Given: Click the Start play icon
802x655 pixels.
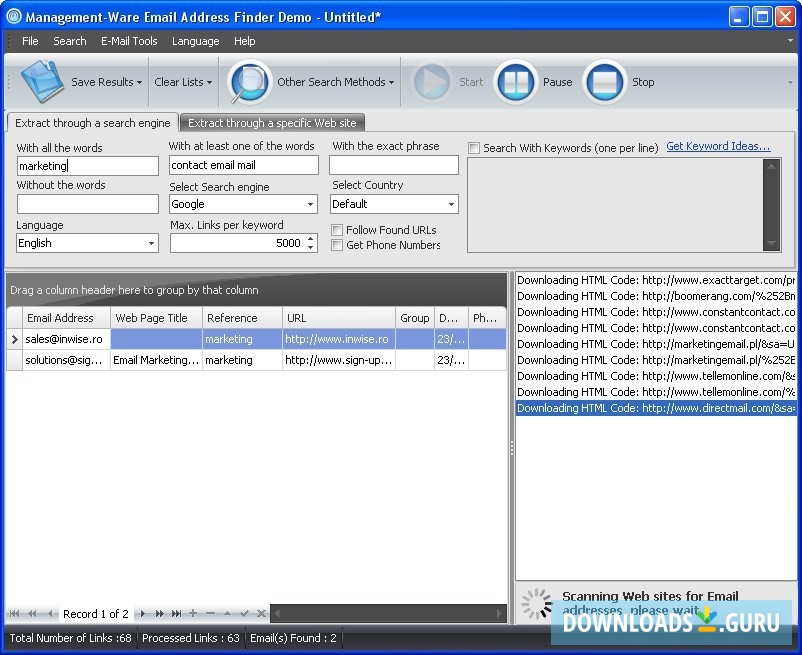Looking at the screenshot, I should [432, 82].
